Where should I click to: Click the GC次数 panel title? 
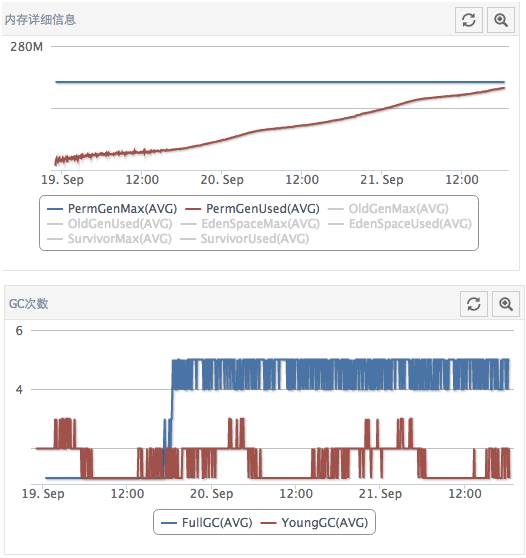pyautogui.click(x=28, y=304)
